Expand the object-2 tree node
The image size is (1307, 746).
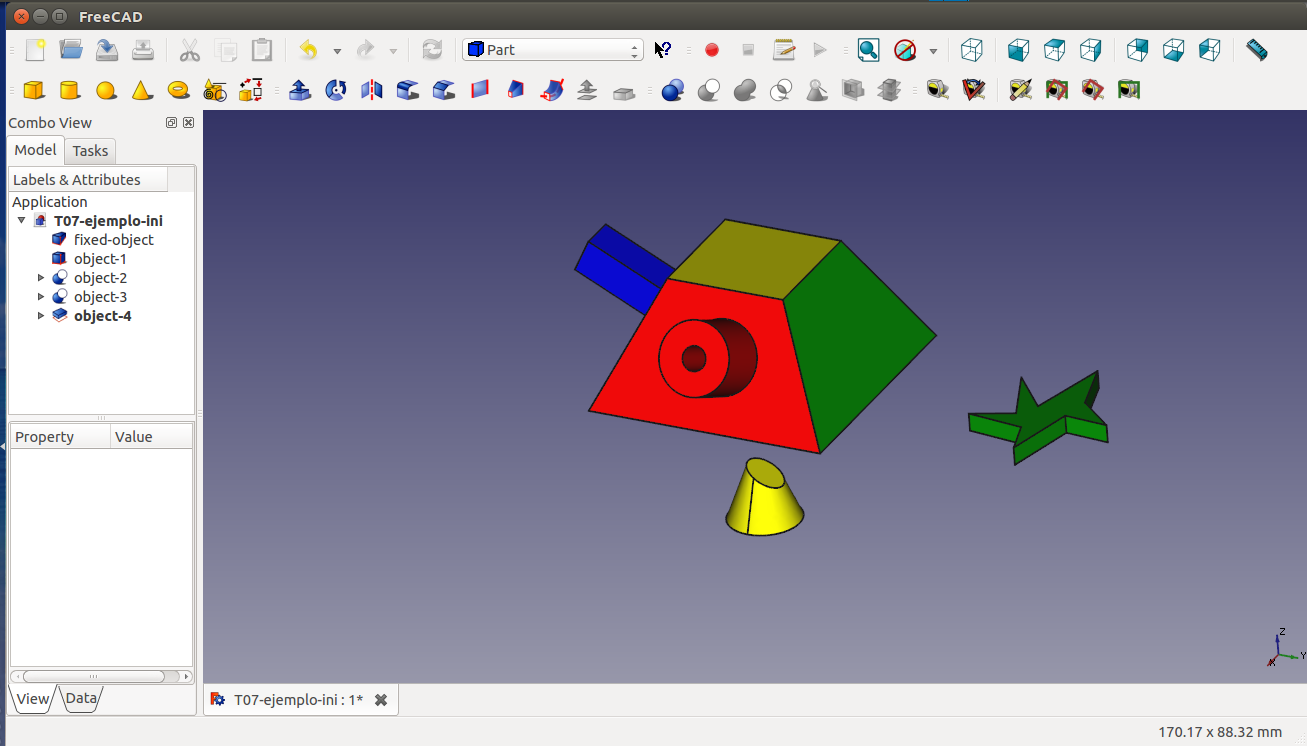[x=41, y=278]
